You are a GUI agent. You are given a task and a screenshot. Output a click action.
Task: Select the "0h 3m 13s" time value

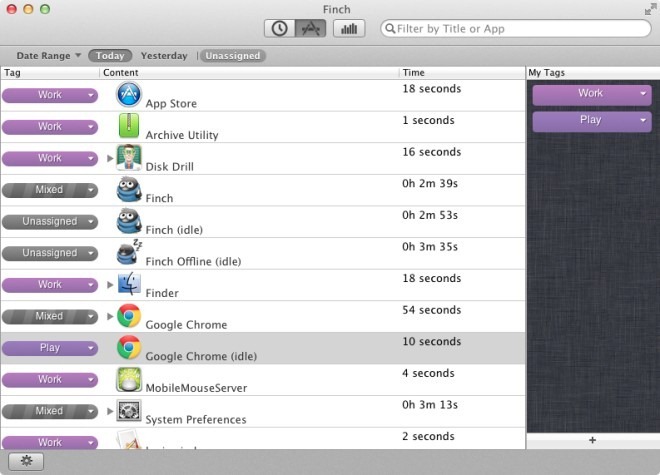430,405
